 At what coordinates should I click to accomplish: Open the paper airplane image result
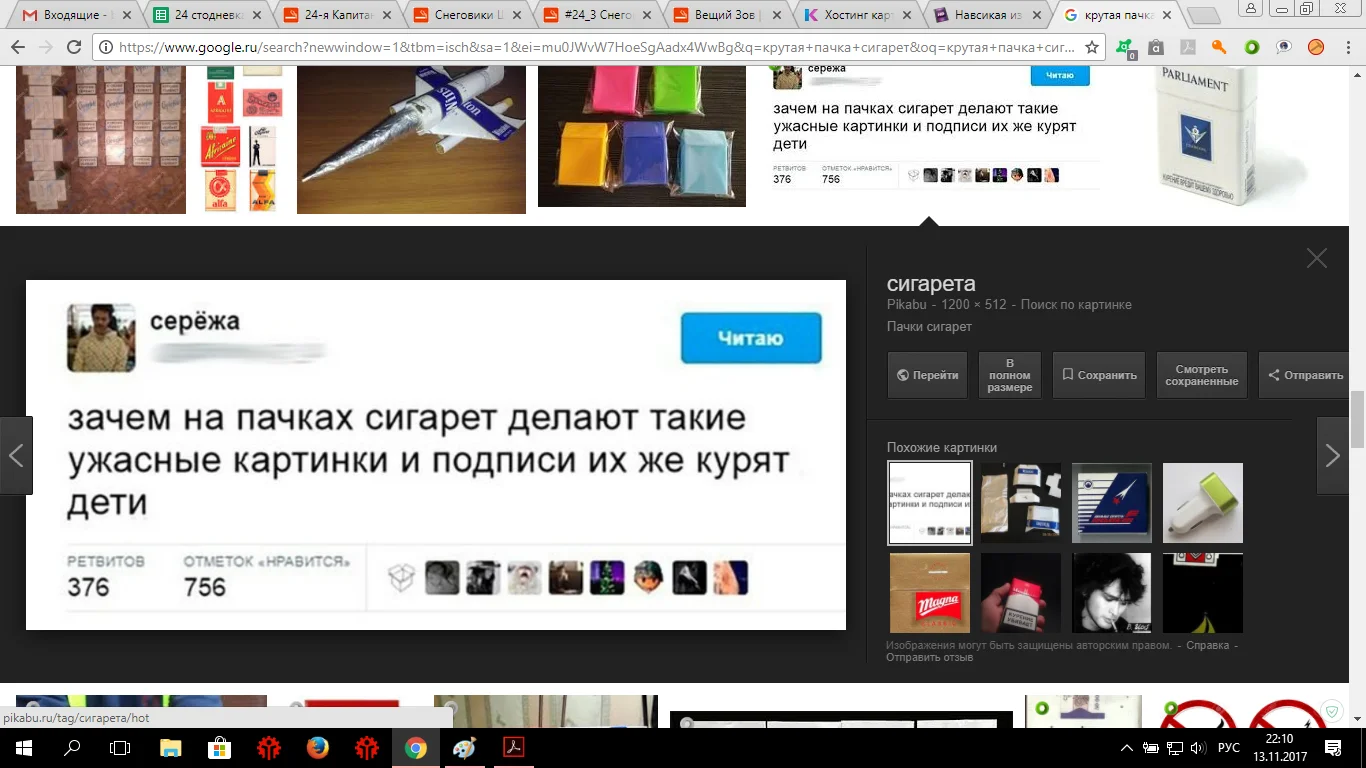click(411, 140)
